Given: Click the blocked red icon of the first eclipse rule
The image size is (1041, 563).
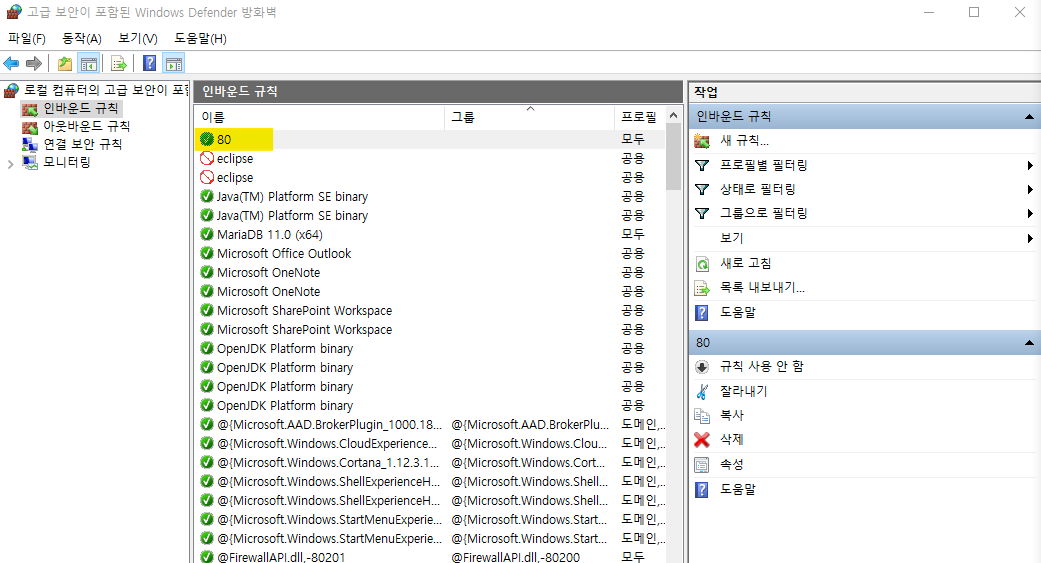Looking at the screenshot, I should pyautogui.click(x=207, y=158).
